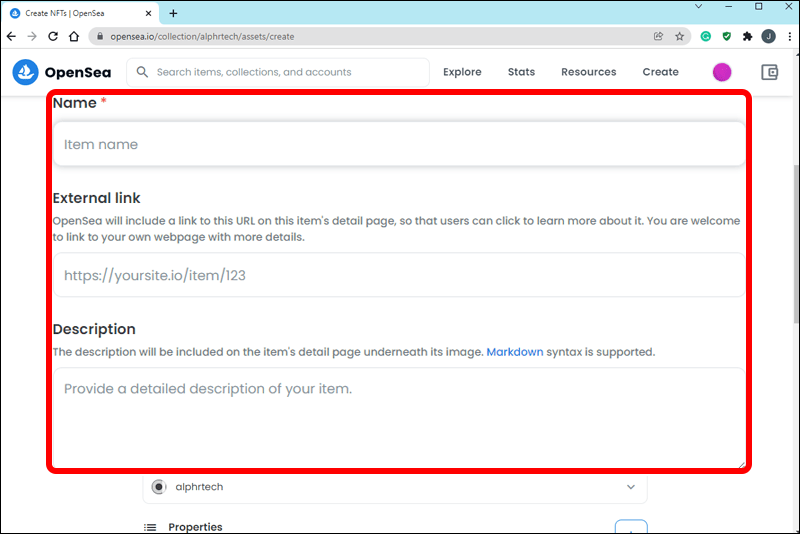Screen dimensions: 800x534
Task: Open the wallet icon in the navbar
Action: [x=769, y=72]
